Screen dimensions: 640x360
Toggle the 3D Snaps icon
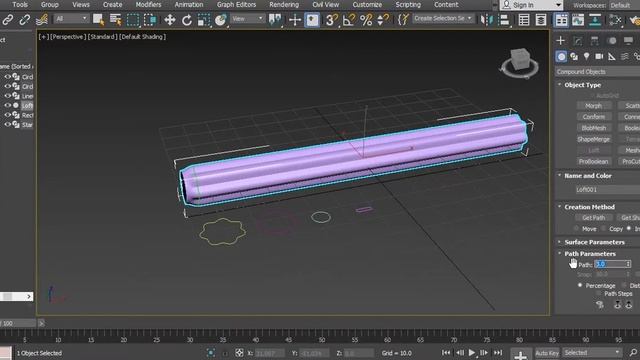(331, 20)
